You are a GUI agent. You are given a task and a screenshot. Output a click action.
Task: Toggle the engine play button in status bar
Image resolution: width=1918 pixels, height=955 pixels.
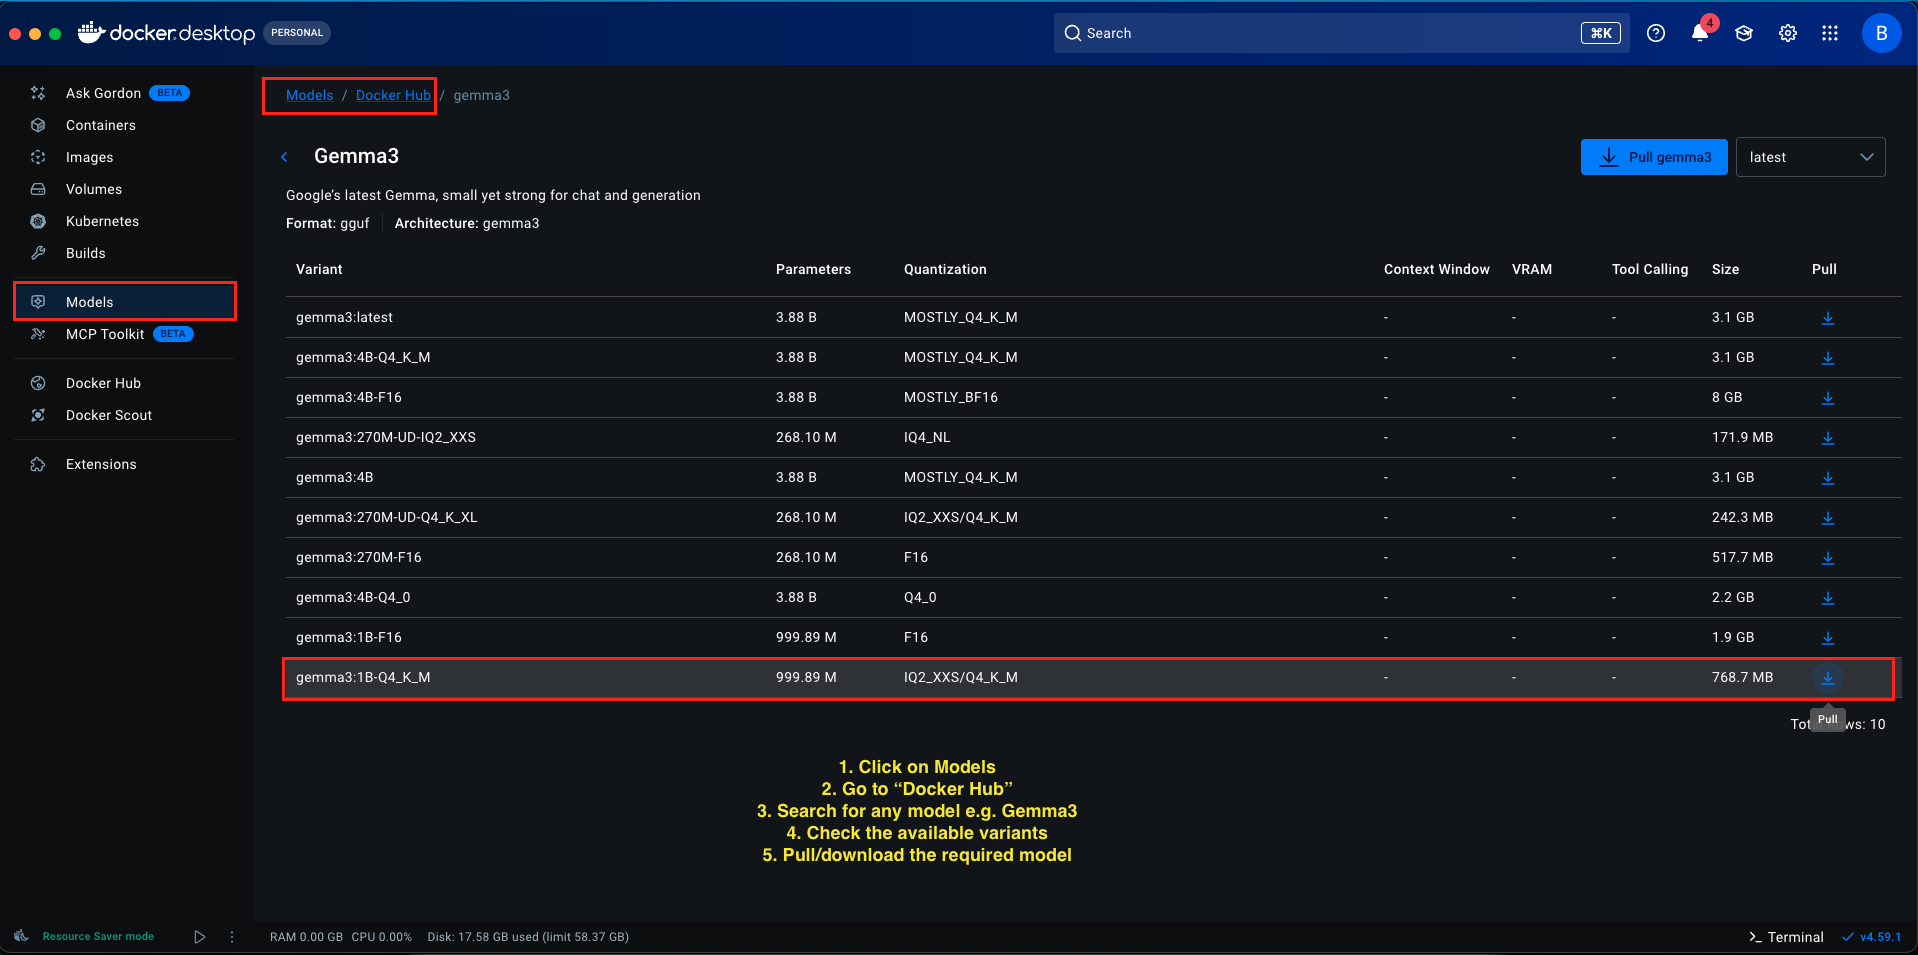(x=200, y=937)
